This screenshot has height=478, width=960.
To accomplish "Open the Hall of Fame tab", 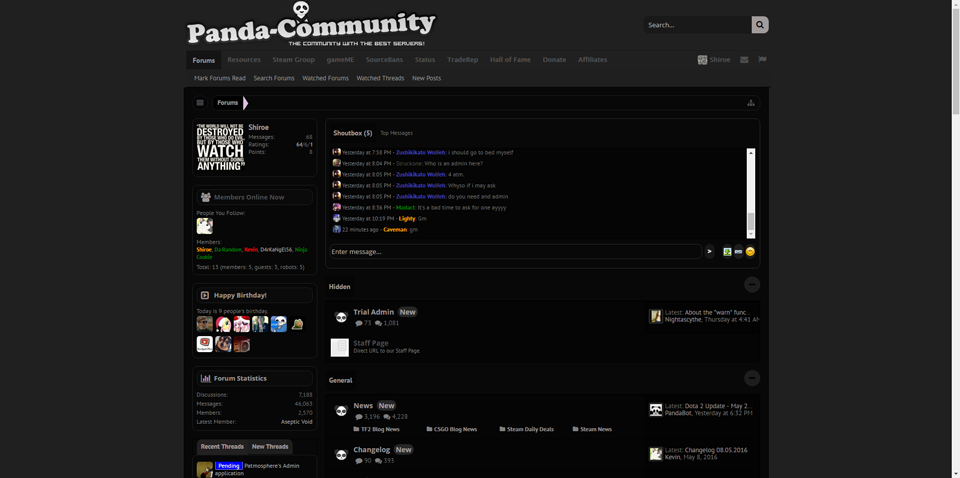I will [510, 60].
